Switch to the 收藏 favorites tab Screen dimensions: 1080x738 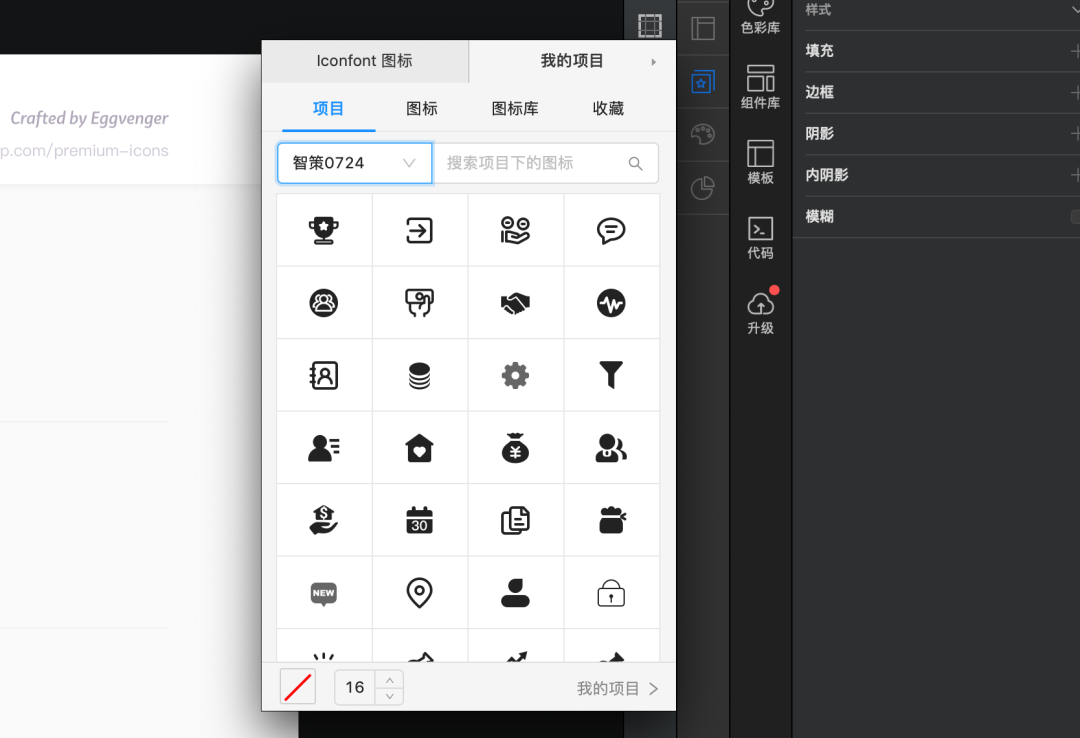pos(608,108)
